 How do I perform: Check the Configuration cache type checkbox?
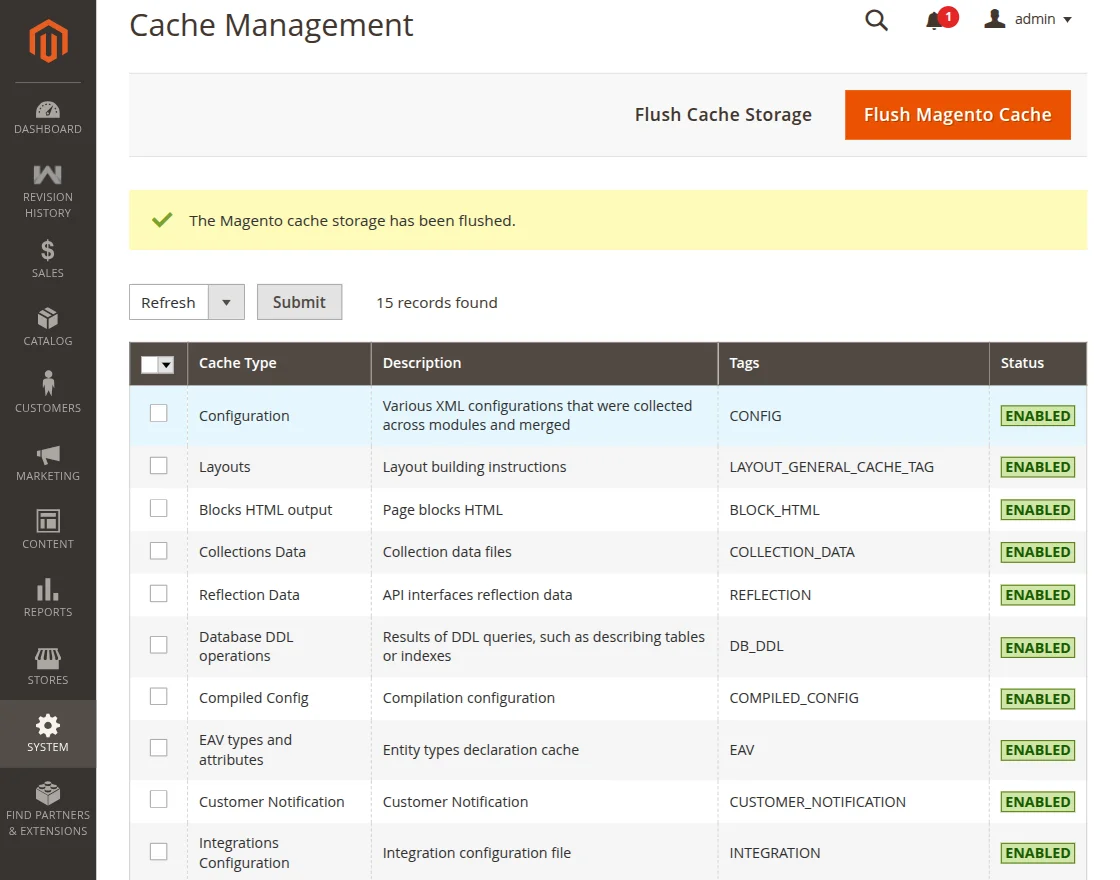click(159, 413)
